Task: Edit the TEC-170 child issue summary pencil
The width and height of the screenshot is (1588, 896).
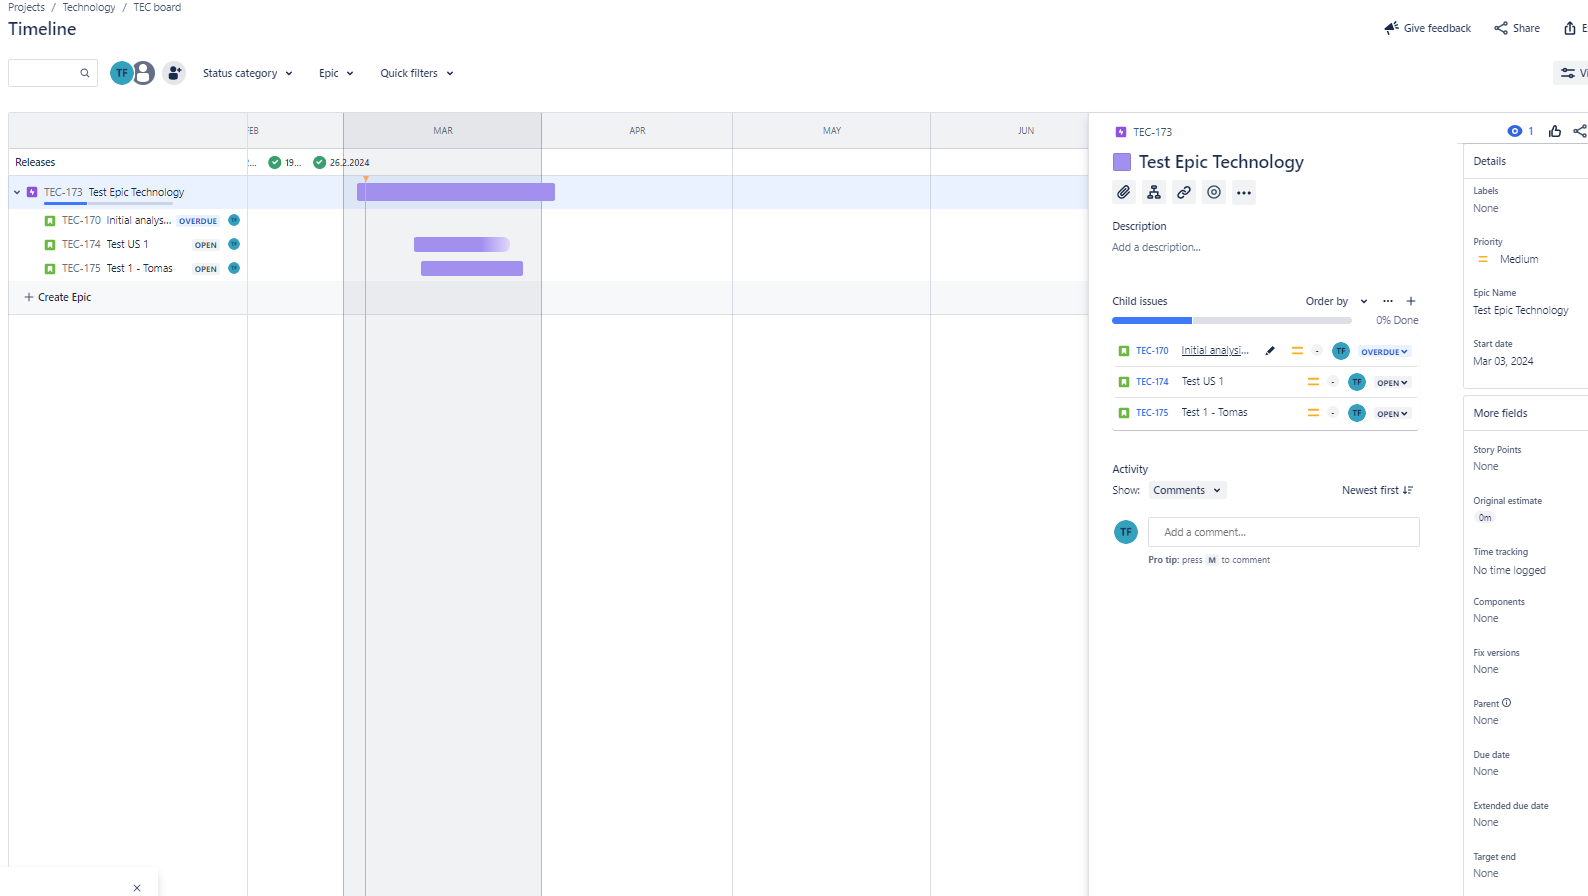Action: pos(1270,351)
